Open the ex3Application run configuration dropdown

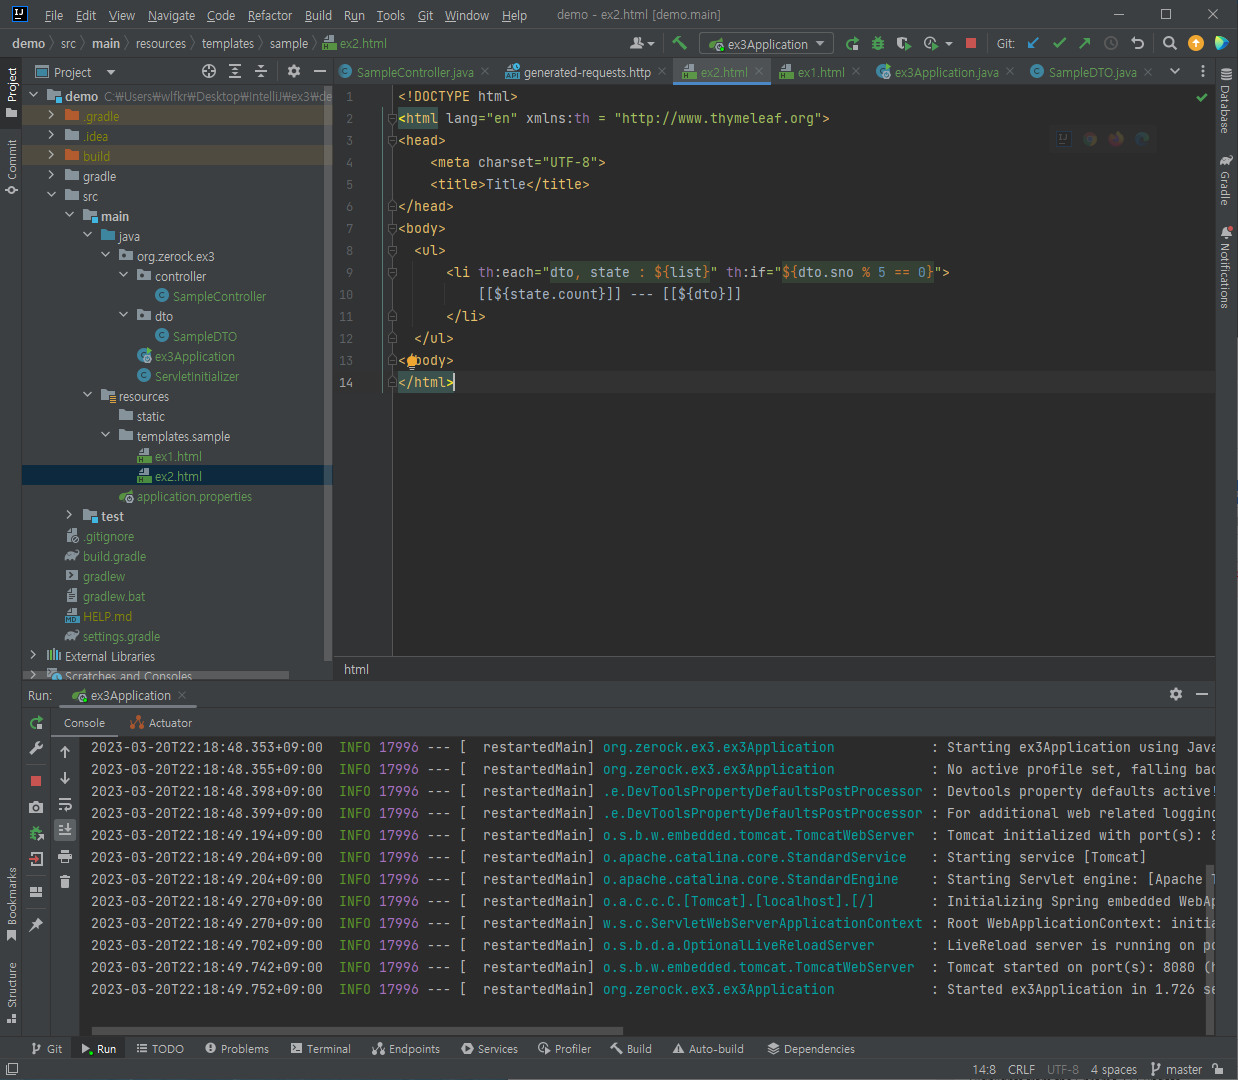click(x=767, y=44)
